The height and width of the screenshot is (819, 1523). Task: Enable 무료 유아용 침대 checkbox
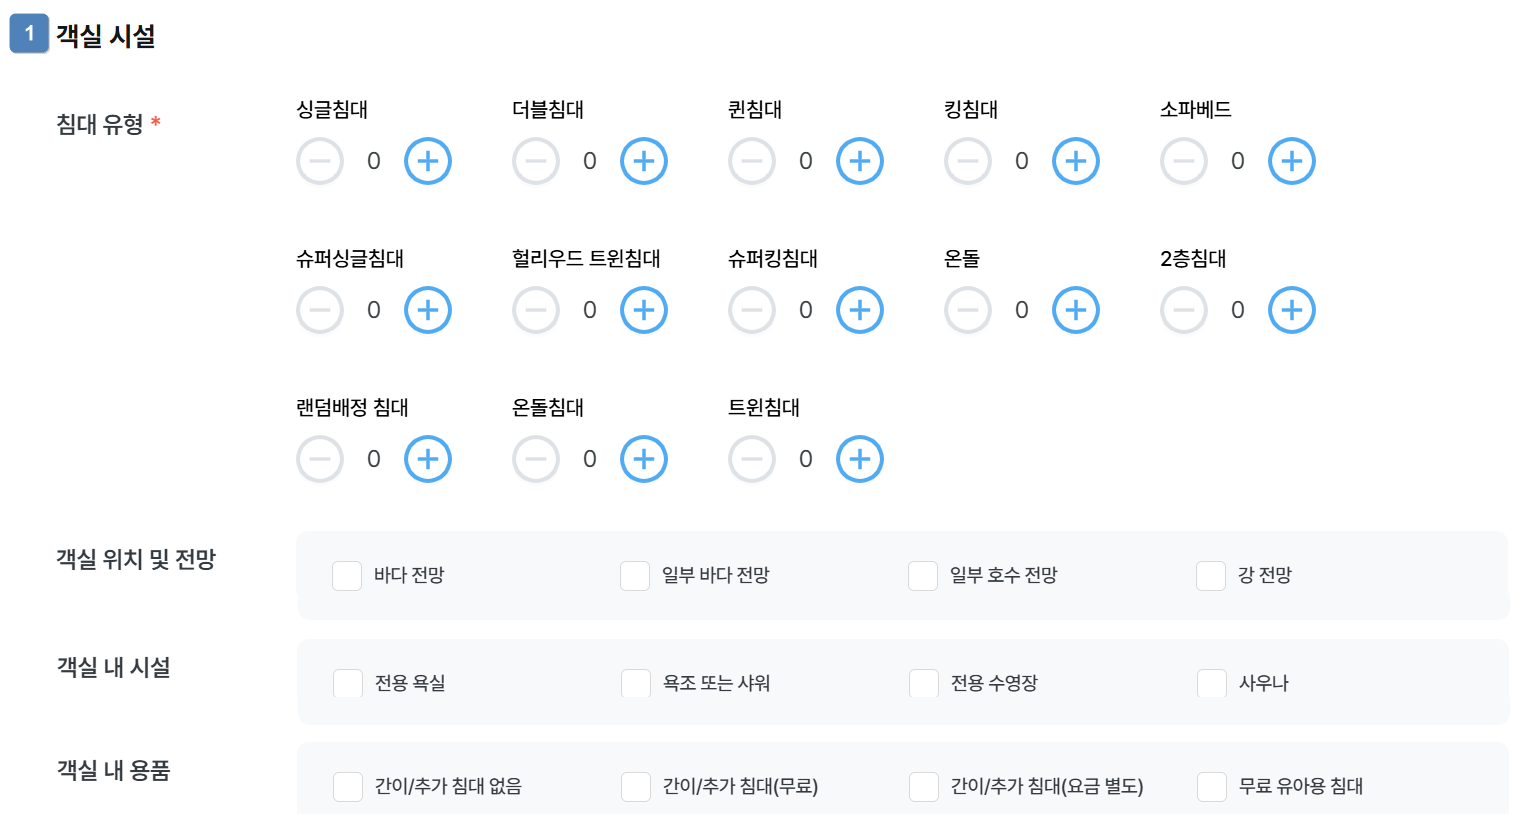point(1212,787)
